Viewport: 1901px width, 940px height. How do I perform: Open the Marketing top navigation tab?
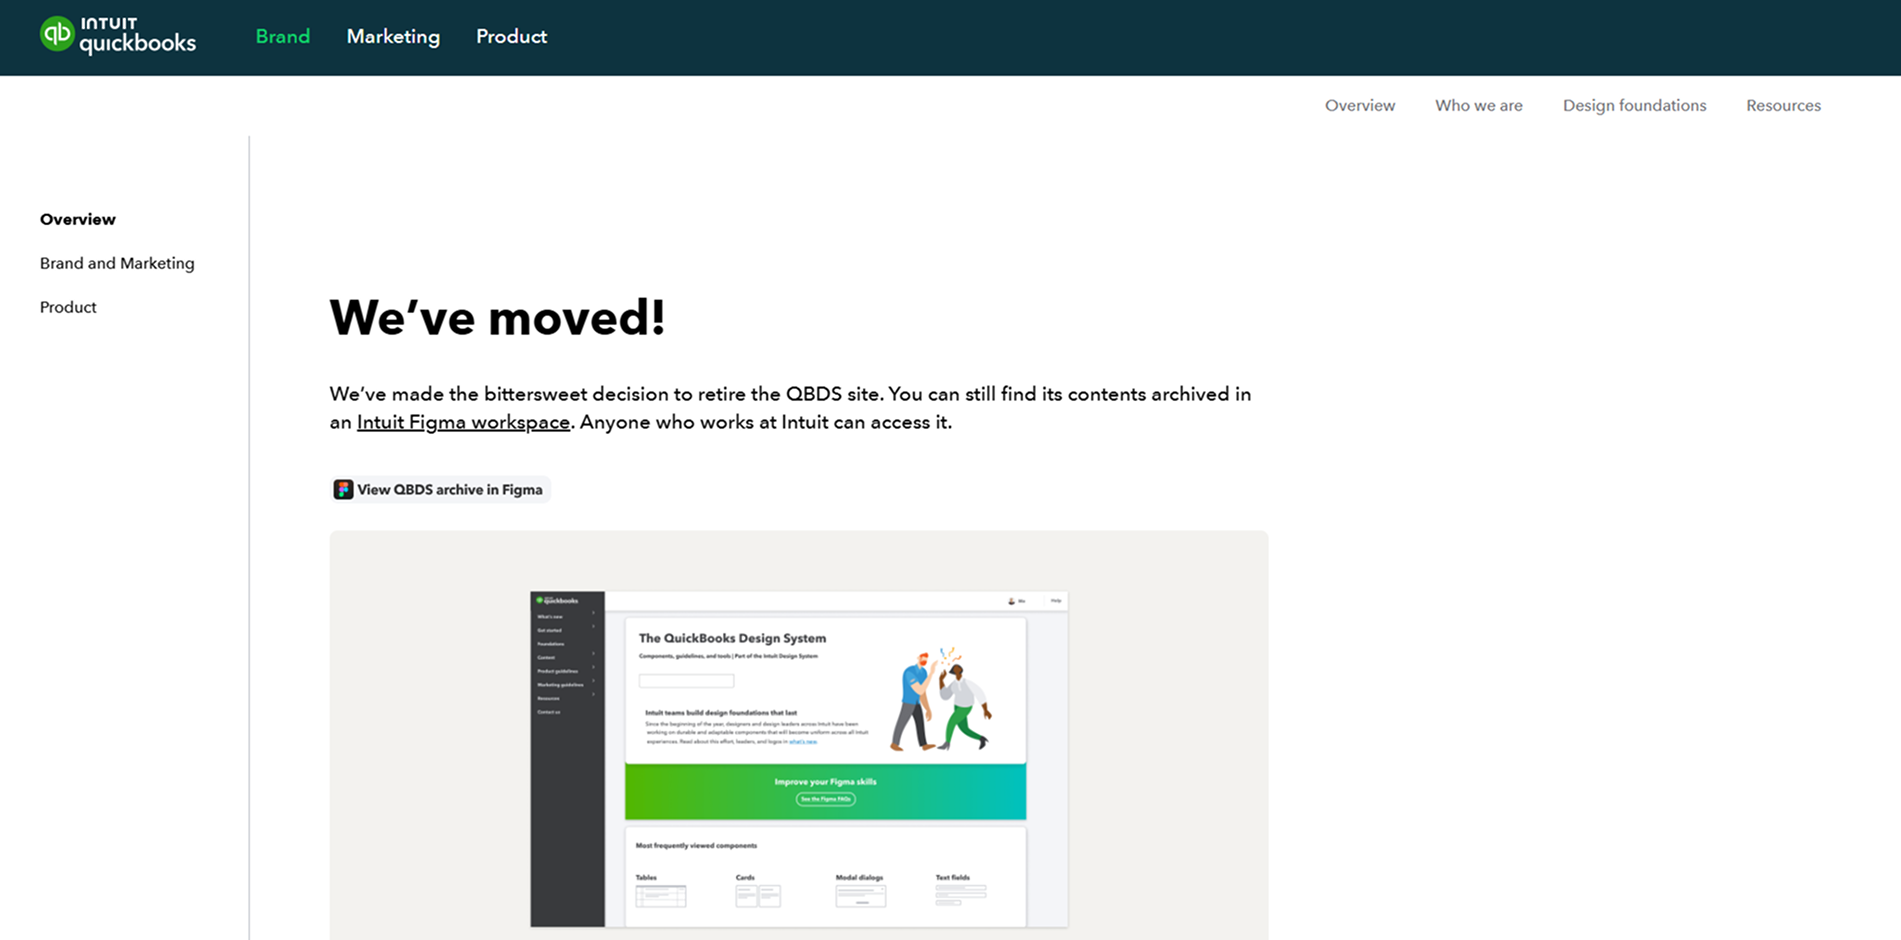tap(393, 37)
